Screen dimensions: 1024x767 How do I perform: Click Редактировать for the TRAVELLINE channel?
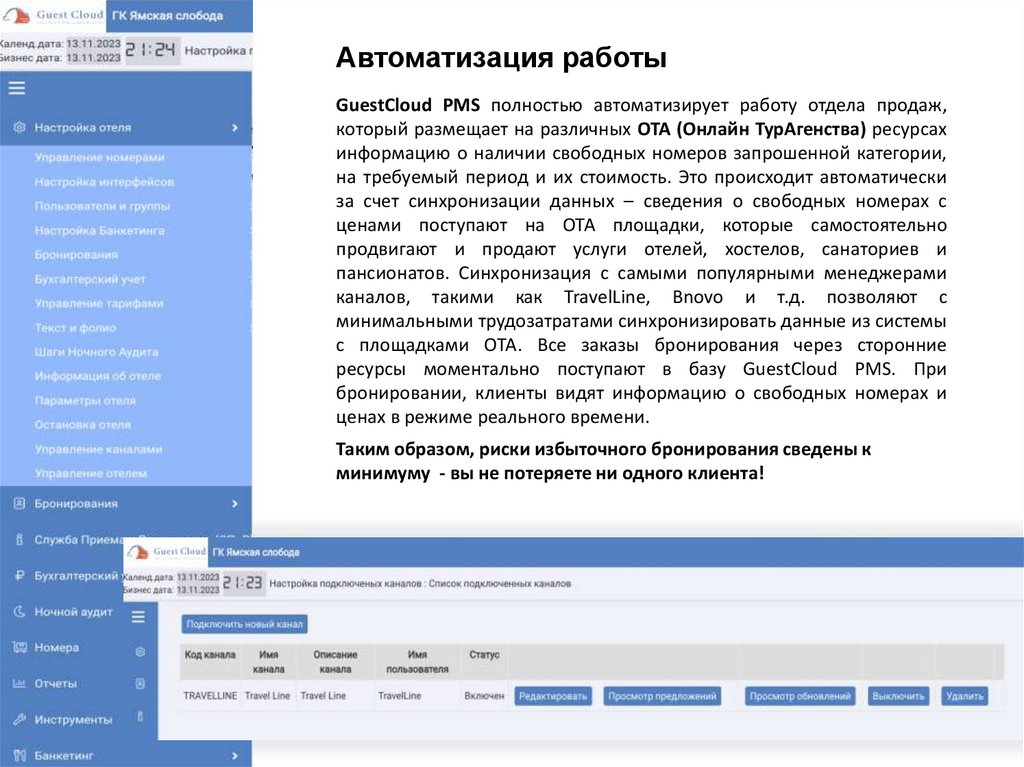tap(553, 696)
